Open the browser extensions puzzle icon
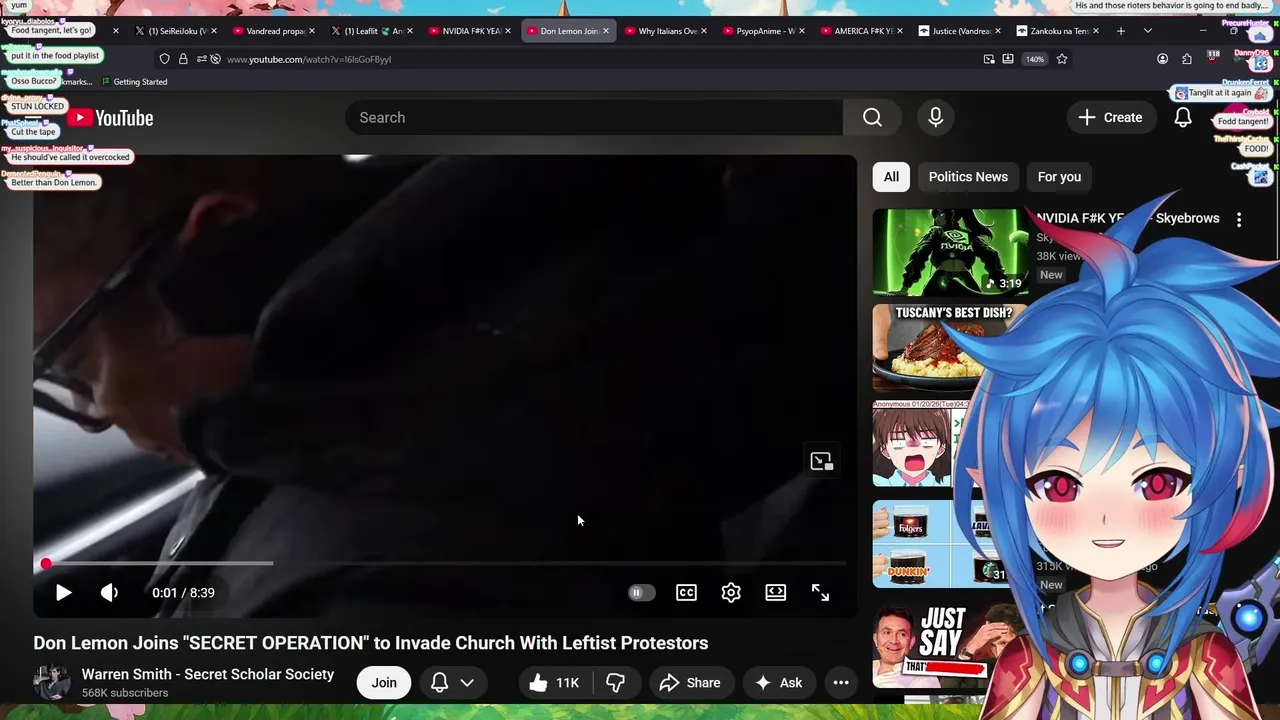Screen dimensions: 1280x720 (x=1187, y=59)
